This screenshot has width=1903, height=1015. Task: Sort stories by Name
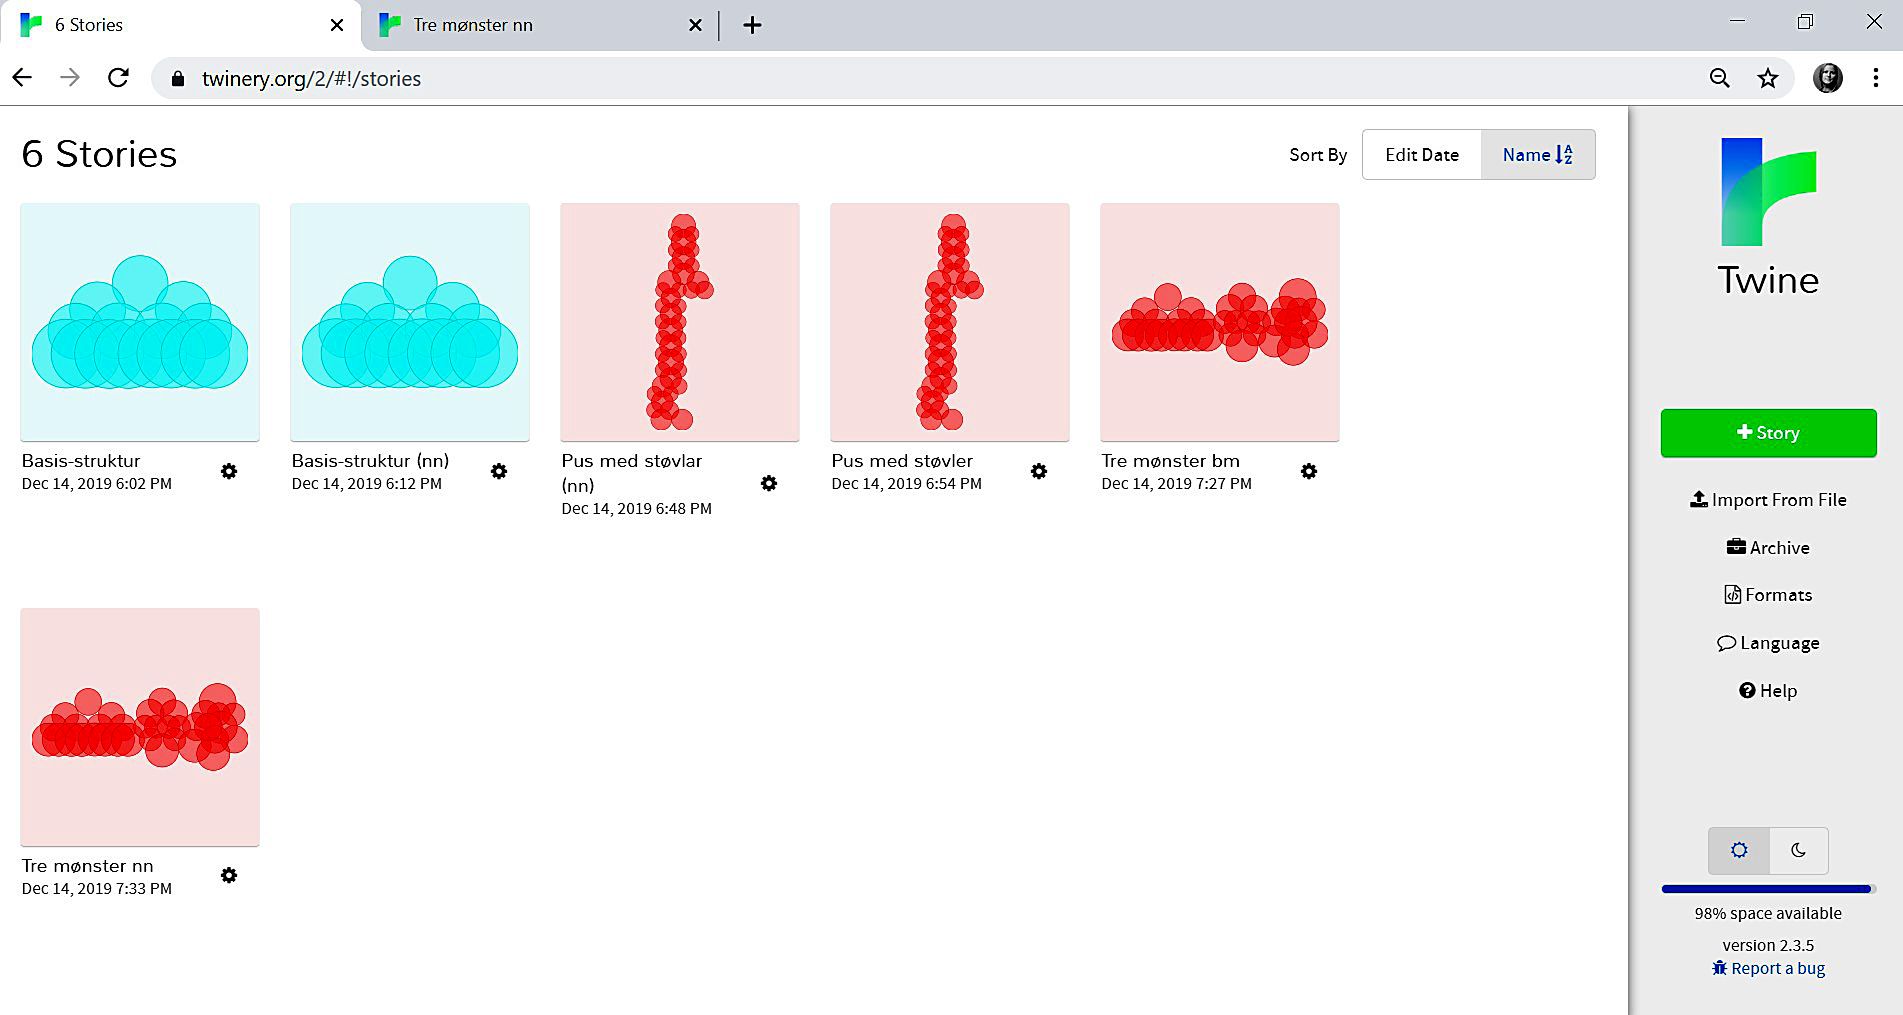[1537, 155]
